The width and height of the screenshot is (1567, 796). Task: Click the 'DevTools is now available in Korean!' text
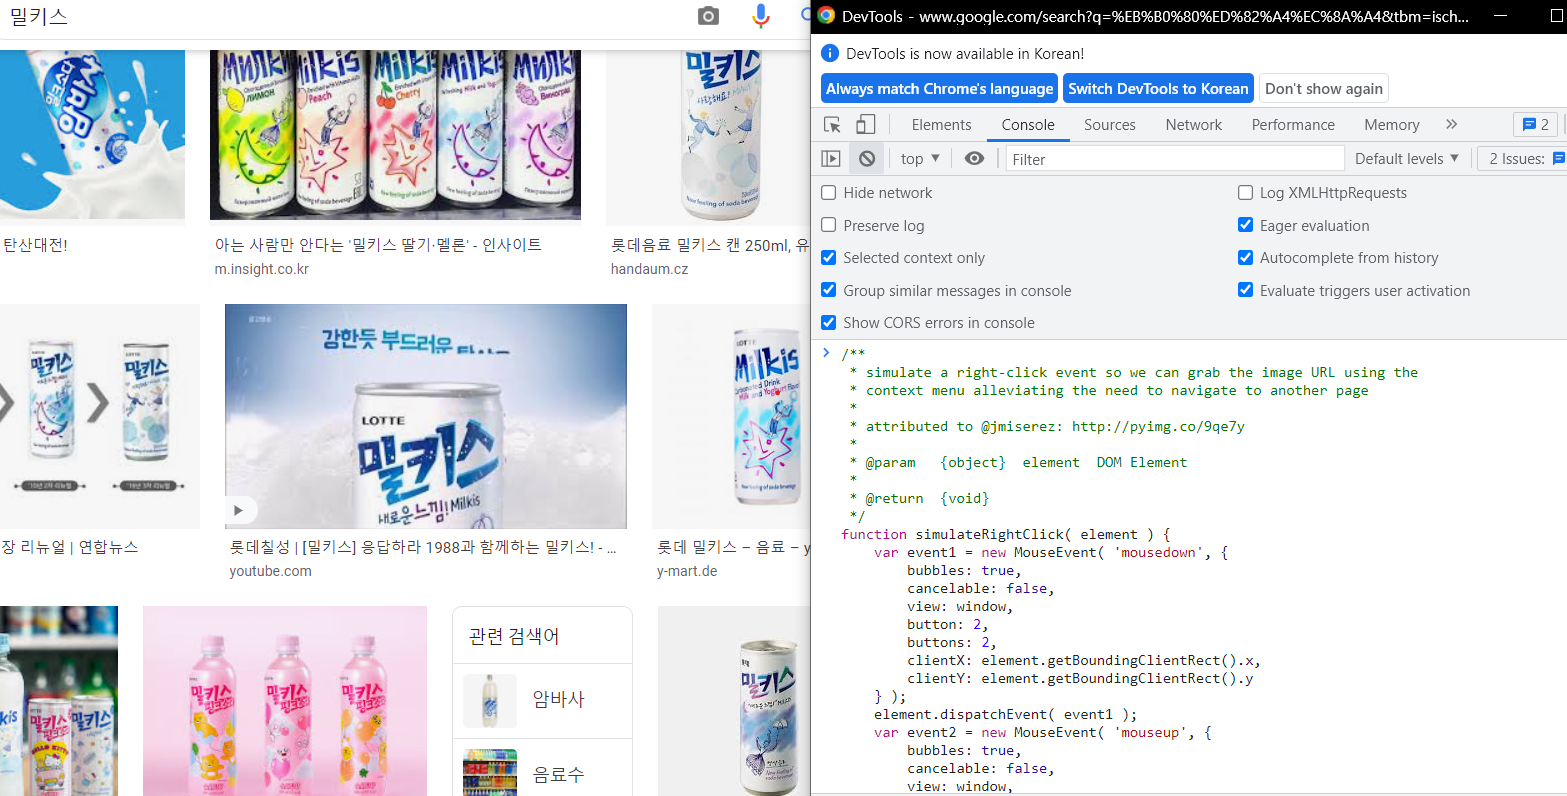(965, 53)
